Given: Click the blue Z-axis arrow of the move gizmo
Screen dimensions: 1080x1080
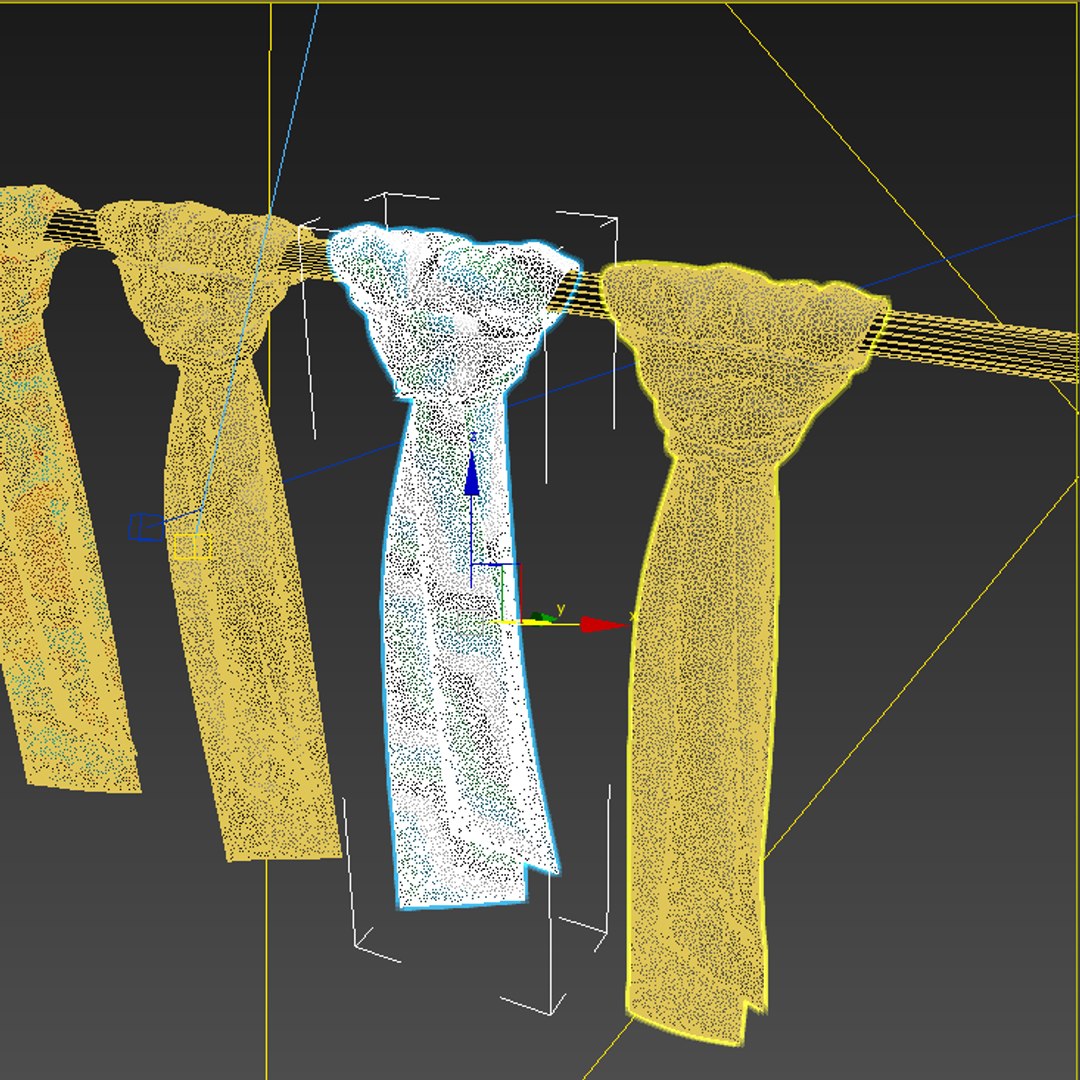Looking at the screenshot, I should 472,473.
